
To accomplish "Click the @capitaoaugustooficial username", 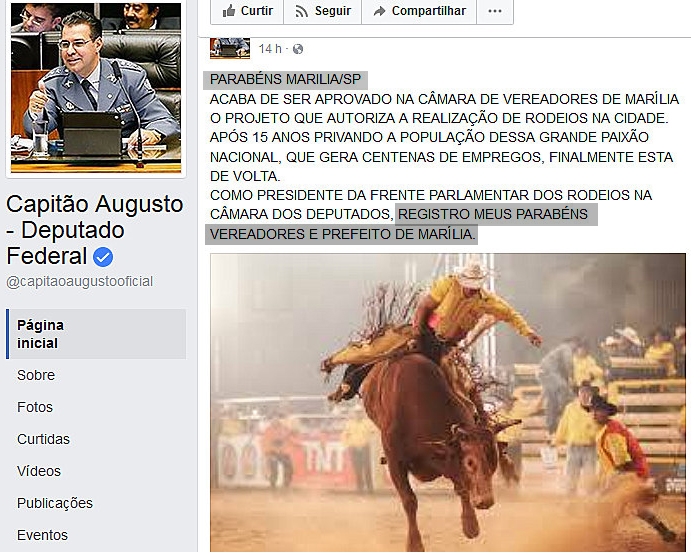I will coord(79,282).
